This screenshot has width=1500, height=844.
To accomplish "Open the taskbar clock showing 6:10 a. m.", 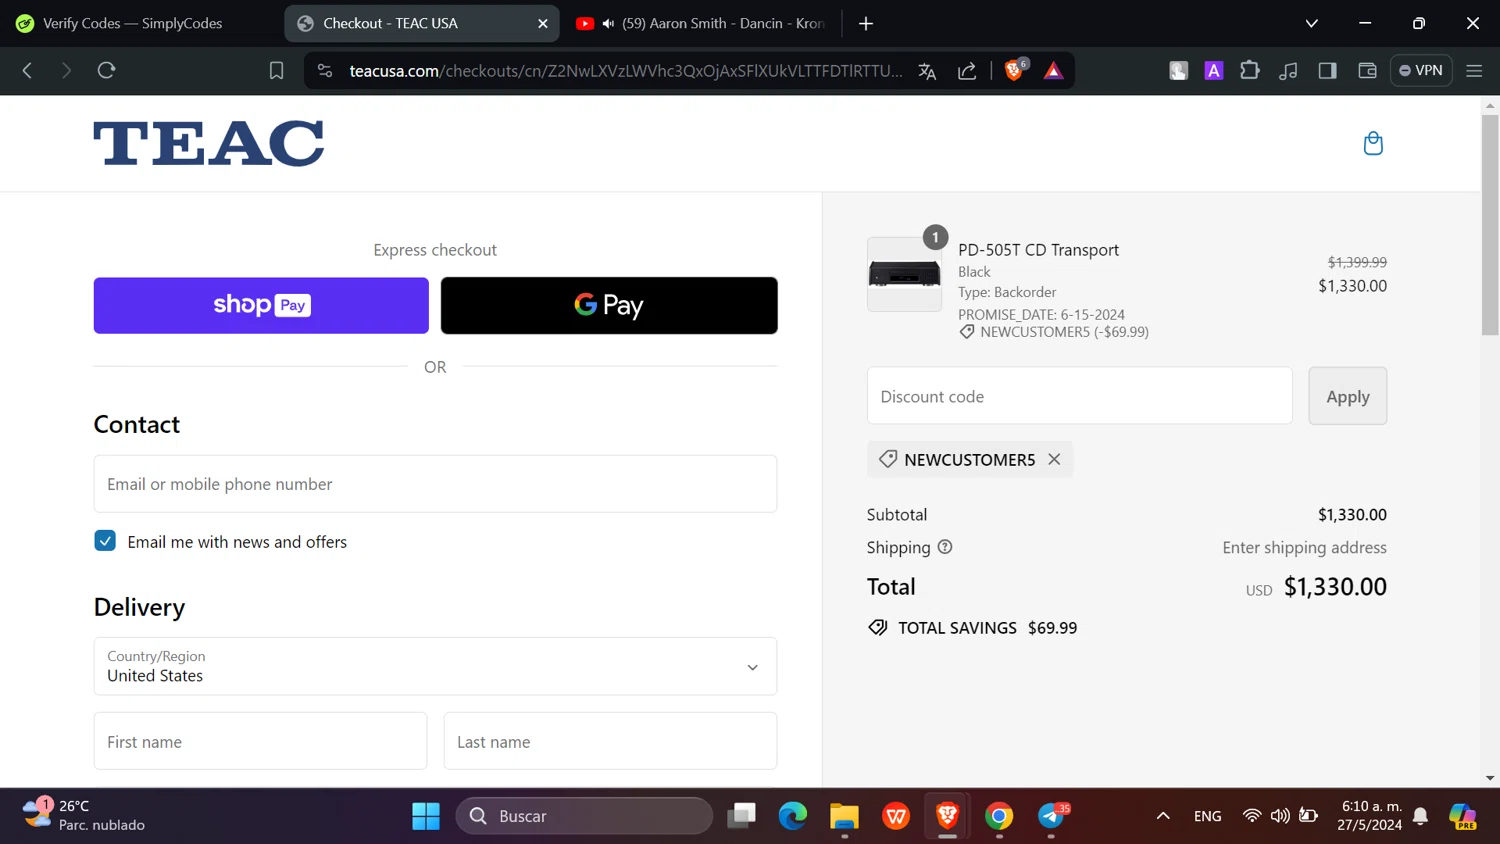I will [1371, 815].
